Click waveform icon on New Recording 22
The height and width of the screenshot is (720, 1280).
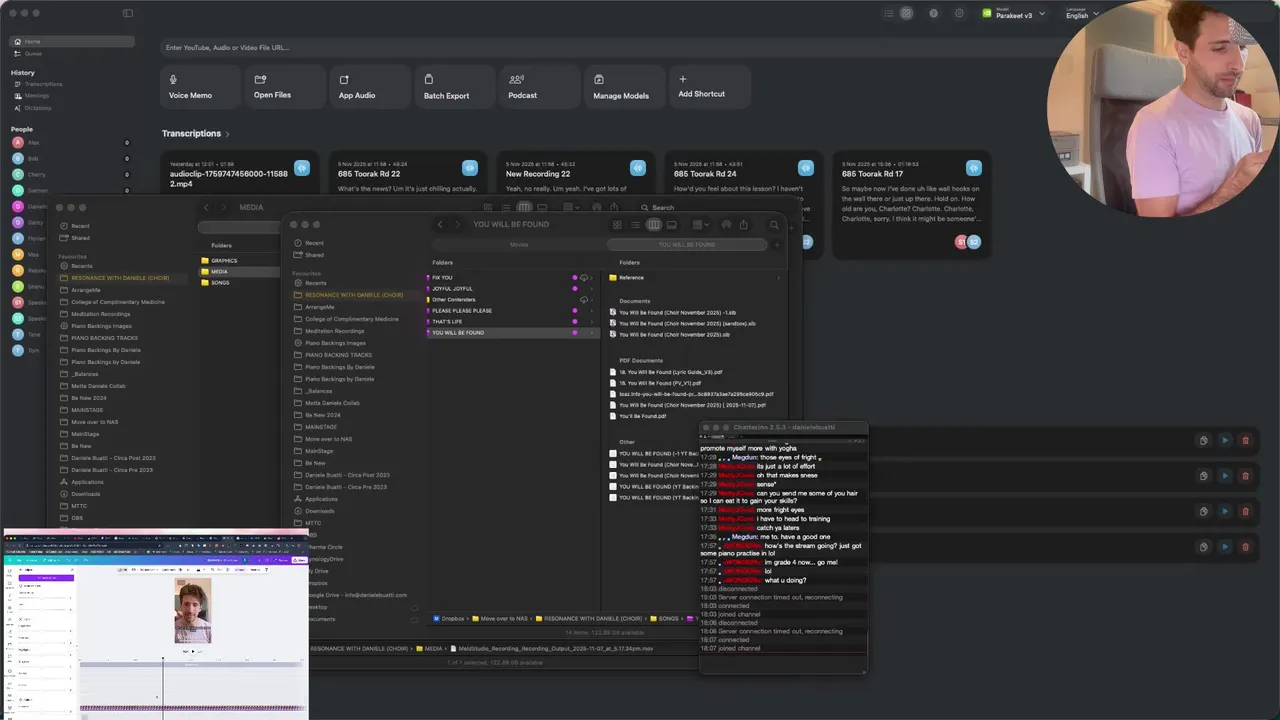pyautogui.click(x=637, y=167)
